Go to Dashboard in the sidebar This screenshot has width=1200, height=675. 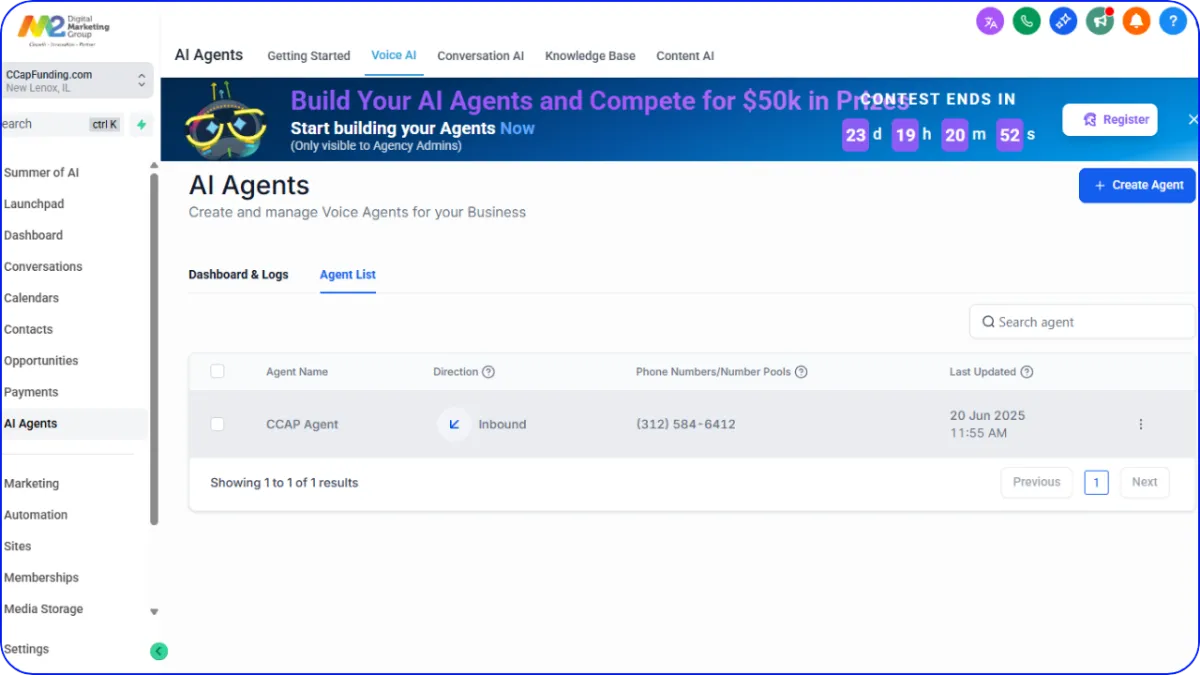tap(33, 235)
